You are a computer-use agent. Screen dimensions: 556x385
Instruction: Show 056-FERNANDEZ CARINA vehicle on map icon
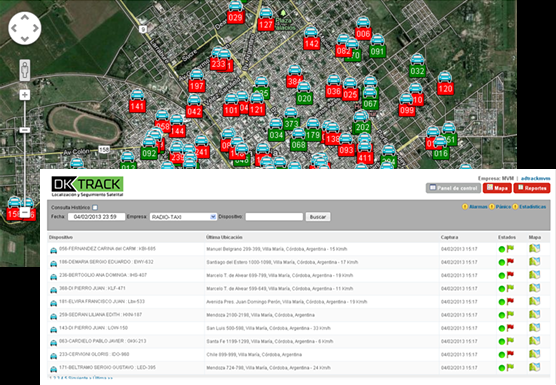click(x=534, y=249)
